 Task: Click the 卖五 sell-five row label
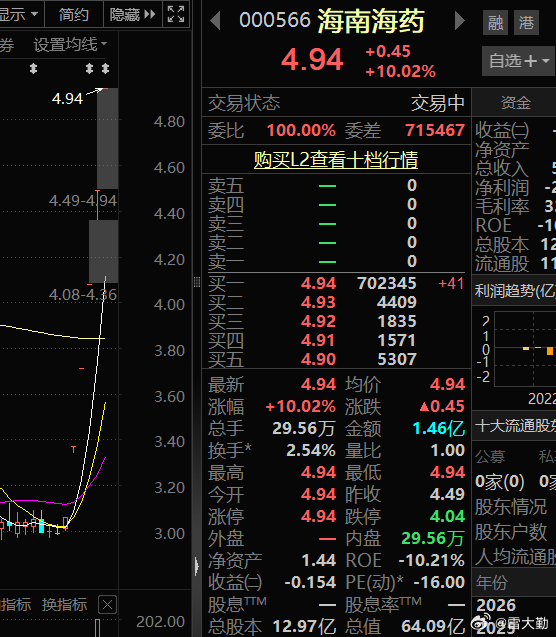tap(226, 186)
